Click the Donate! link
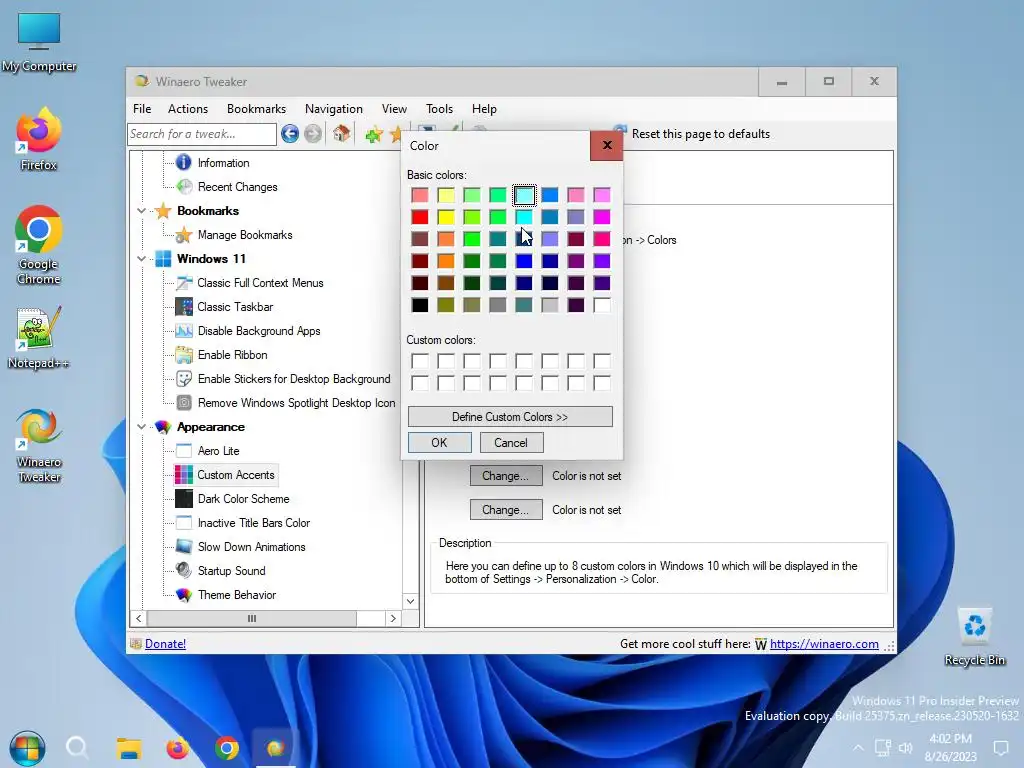The width and height of the screenshot is (1024, 768). click(165, 644)
